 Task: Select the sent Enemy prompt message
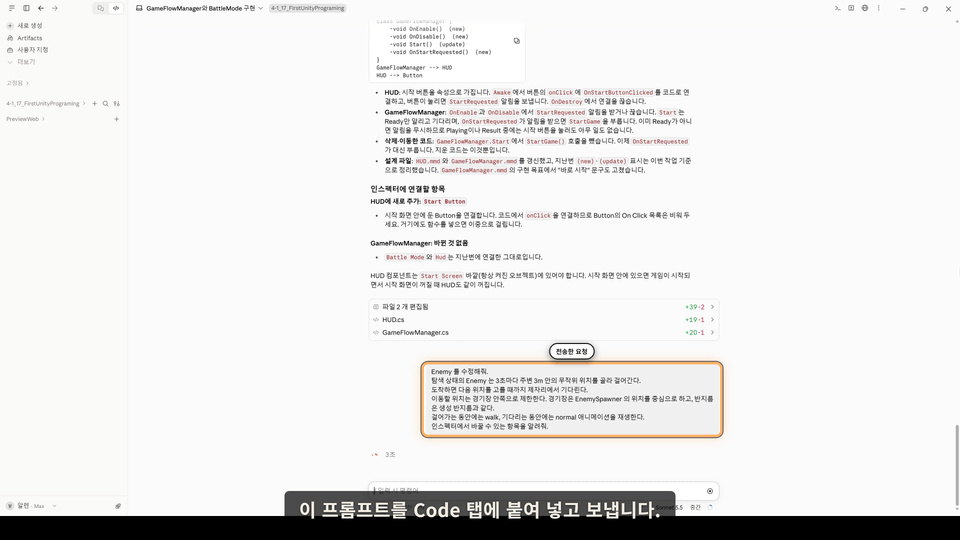(572, 399)
